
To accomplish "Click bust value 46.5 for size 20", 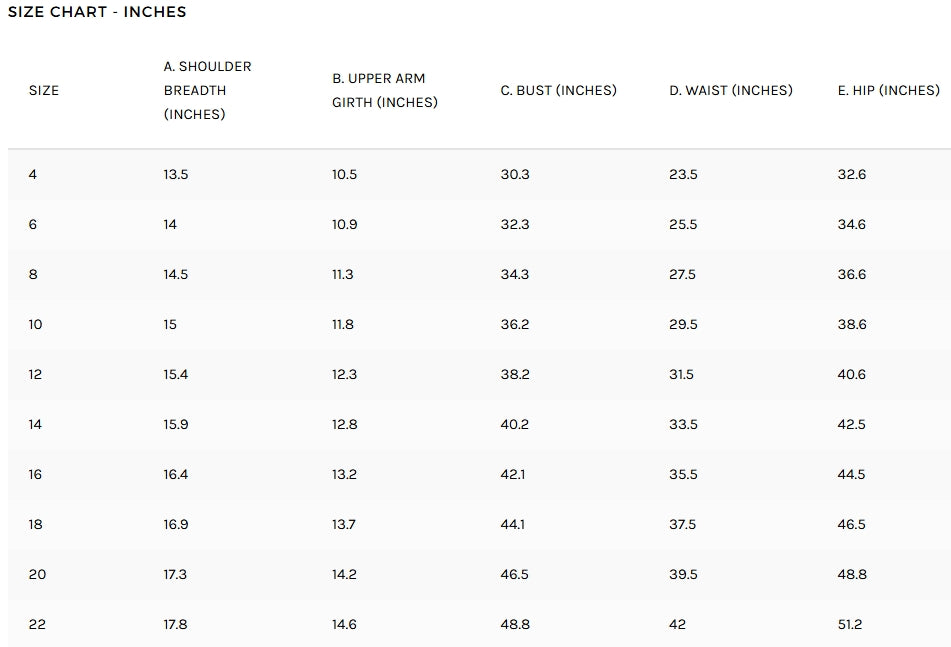I will 515,574.
